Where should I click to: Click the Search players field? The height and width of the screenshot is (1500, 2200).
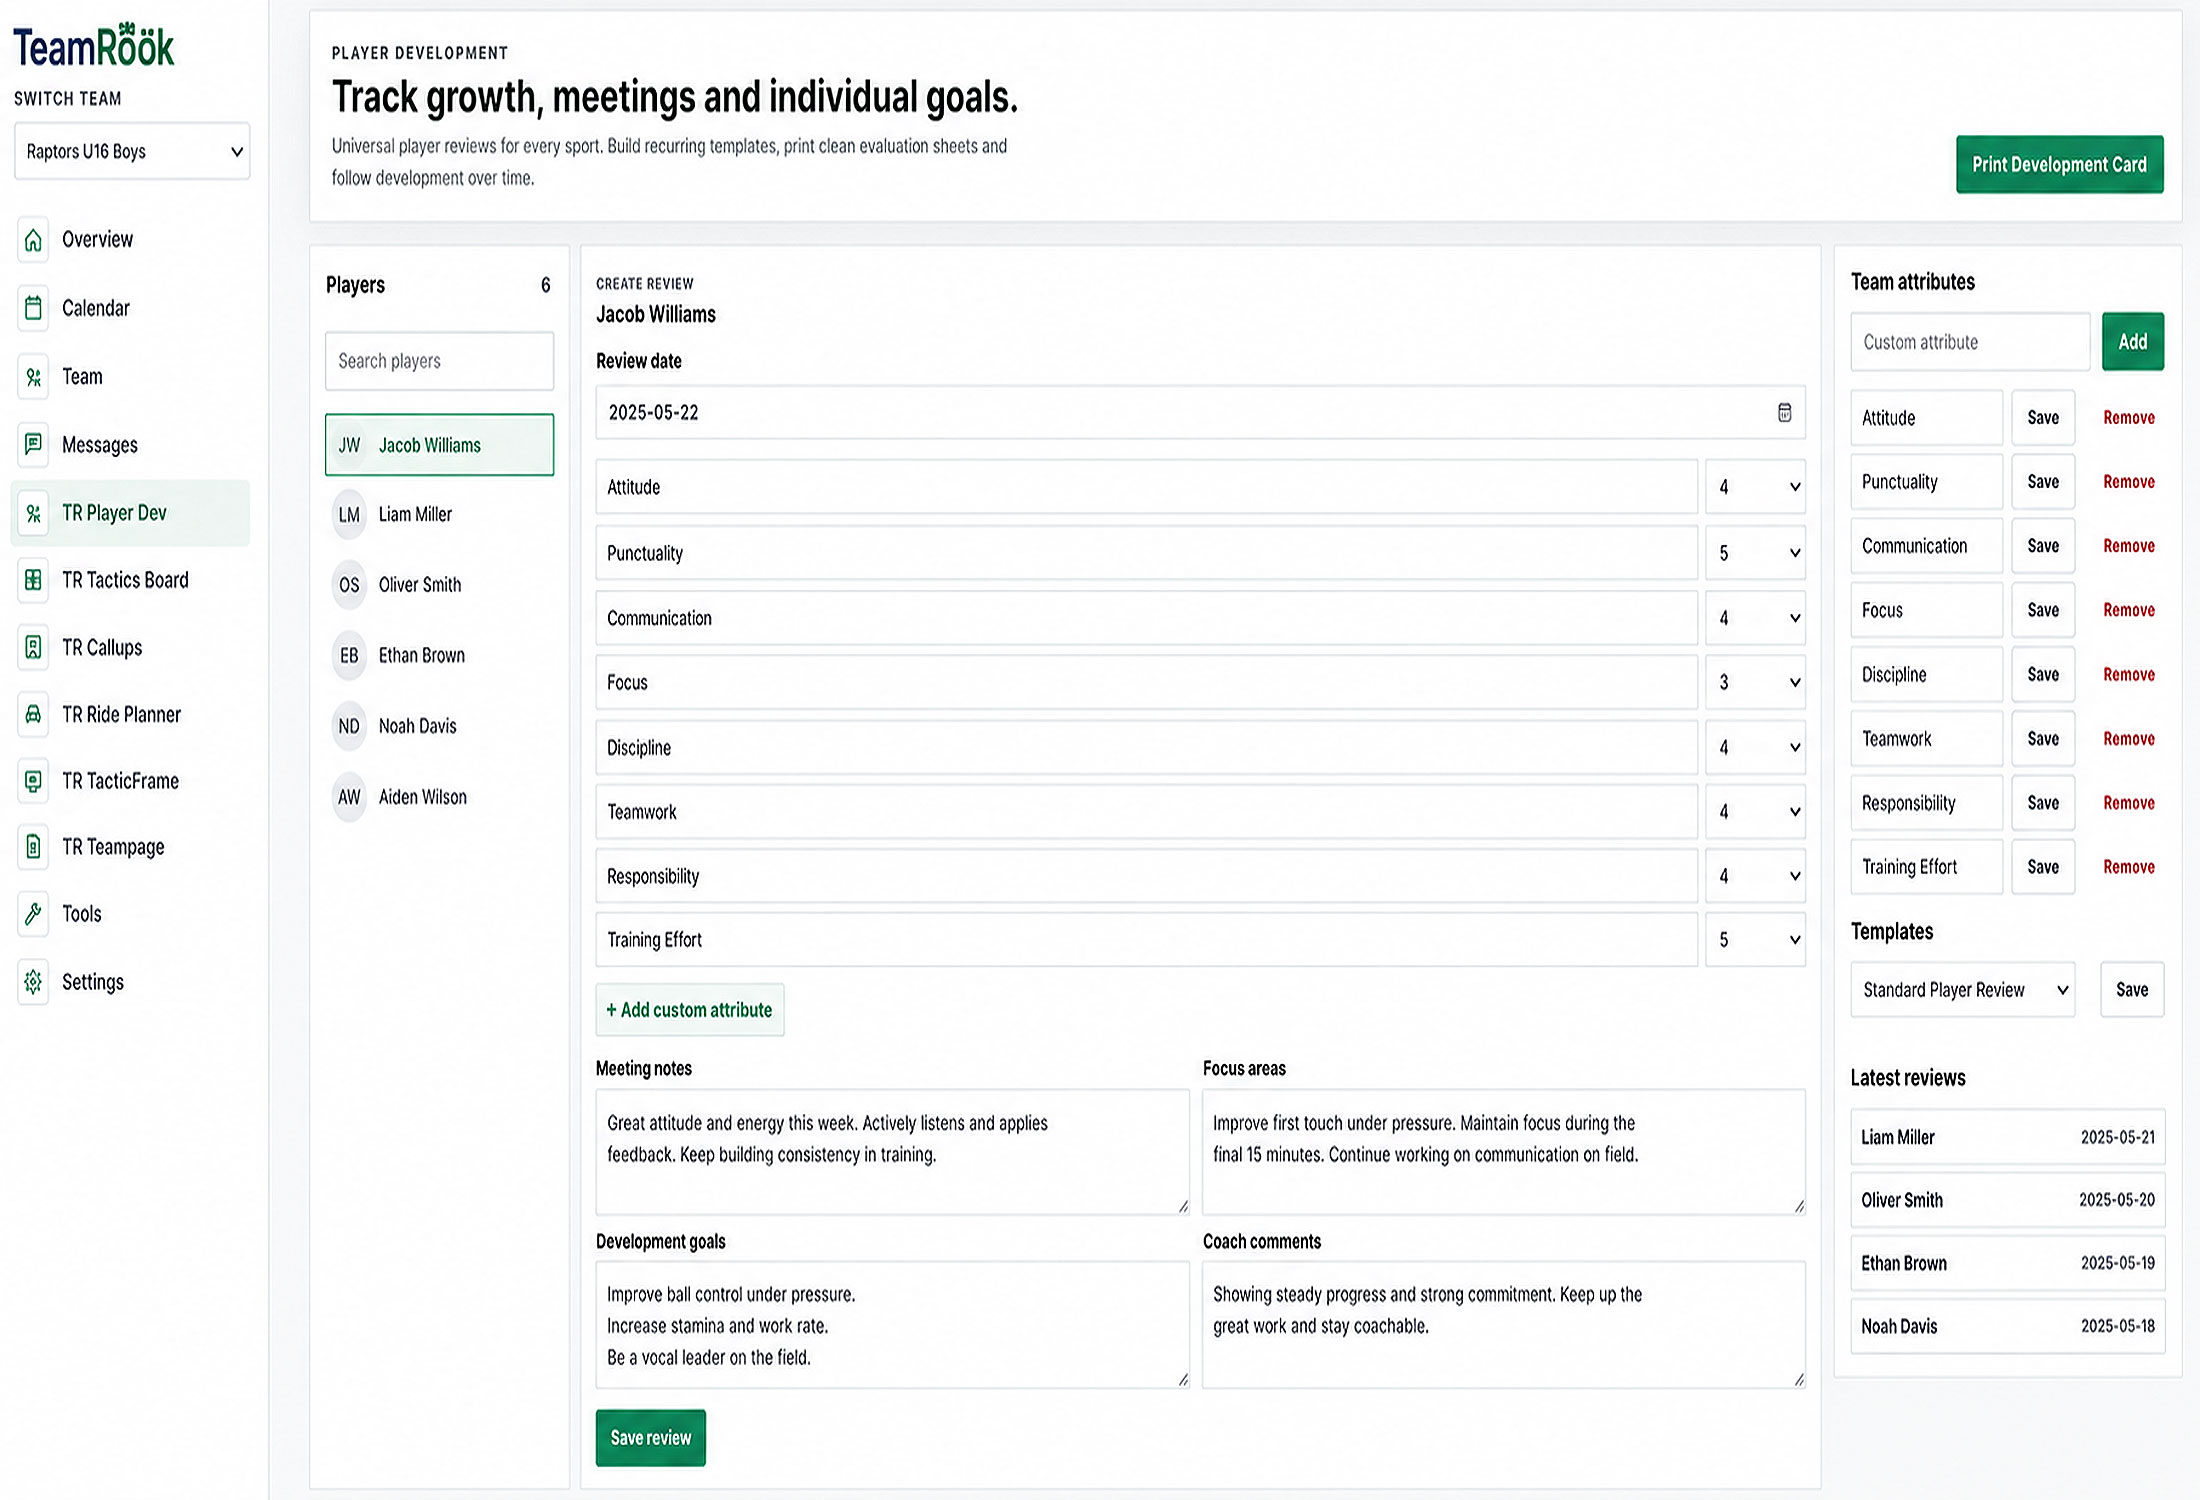(x=439, y=361)
